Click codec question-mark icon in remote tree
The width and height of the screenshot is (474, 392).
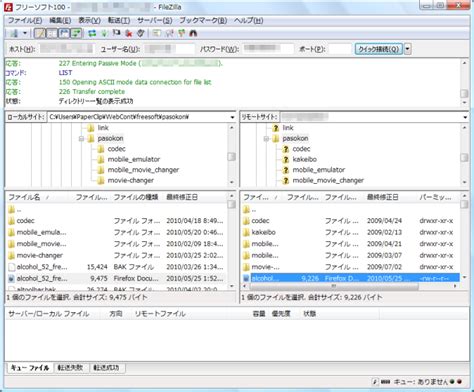(x=285, y=149)
